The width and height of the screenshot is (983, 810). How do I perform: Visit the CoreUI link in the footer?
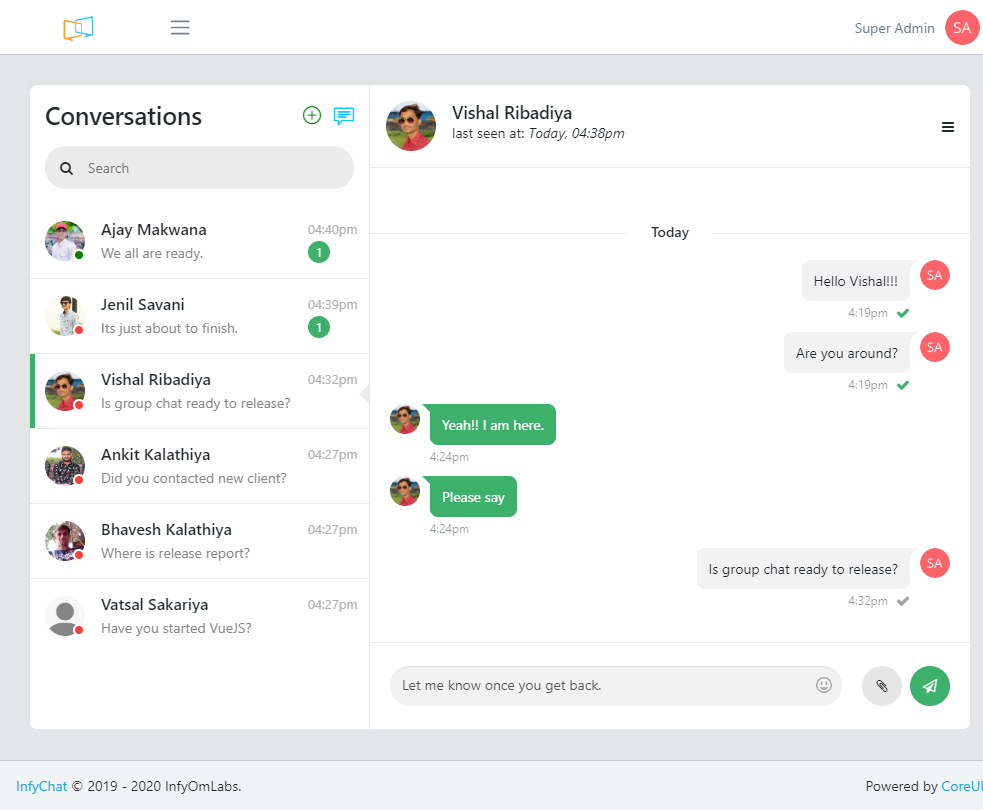pos(963,786)
